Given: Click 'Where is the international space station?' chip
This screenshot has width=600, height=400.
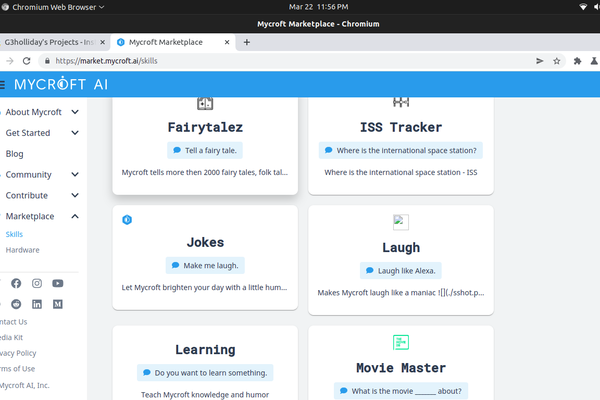Looking at the screenshot, I should (401, 150).
